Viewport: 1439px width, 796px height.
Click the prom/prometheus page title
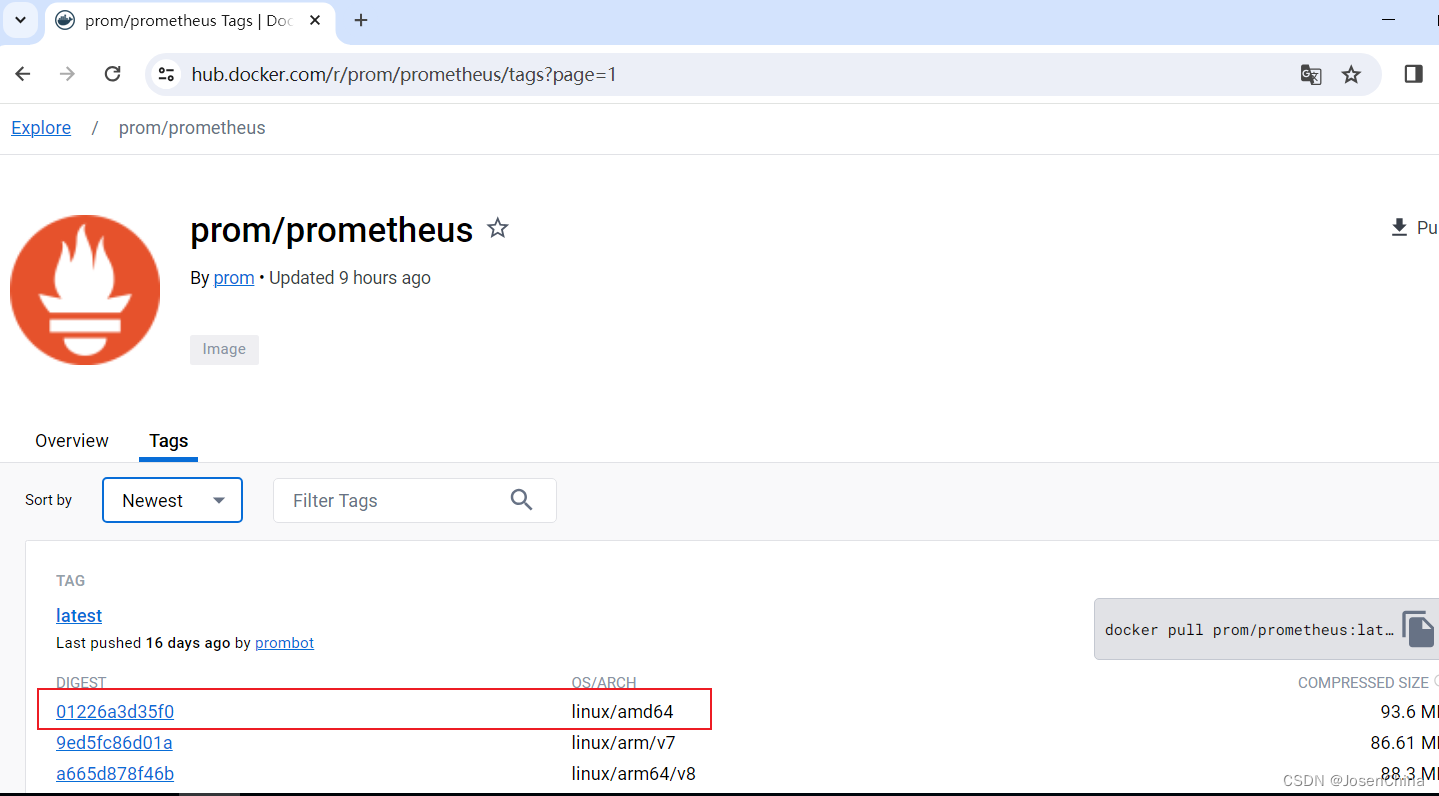(x=331, y=230)
